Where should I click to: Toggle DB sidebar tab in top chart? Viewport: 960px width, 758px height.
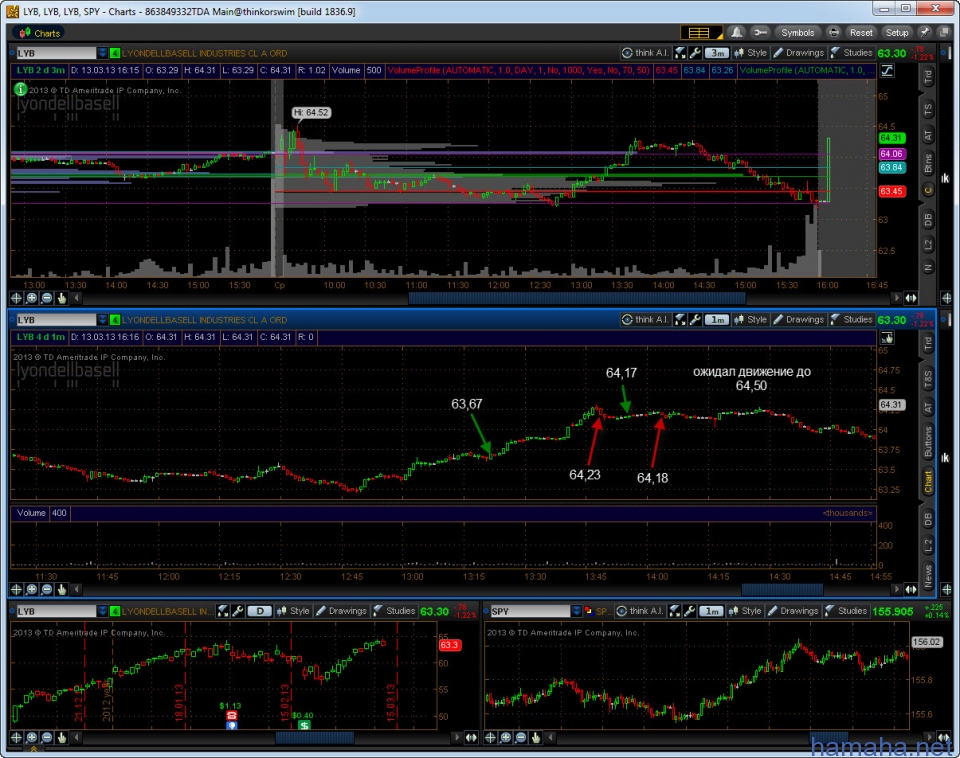(x=928, y=219)
